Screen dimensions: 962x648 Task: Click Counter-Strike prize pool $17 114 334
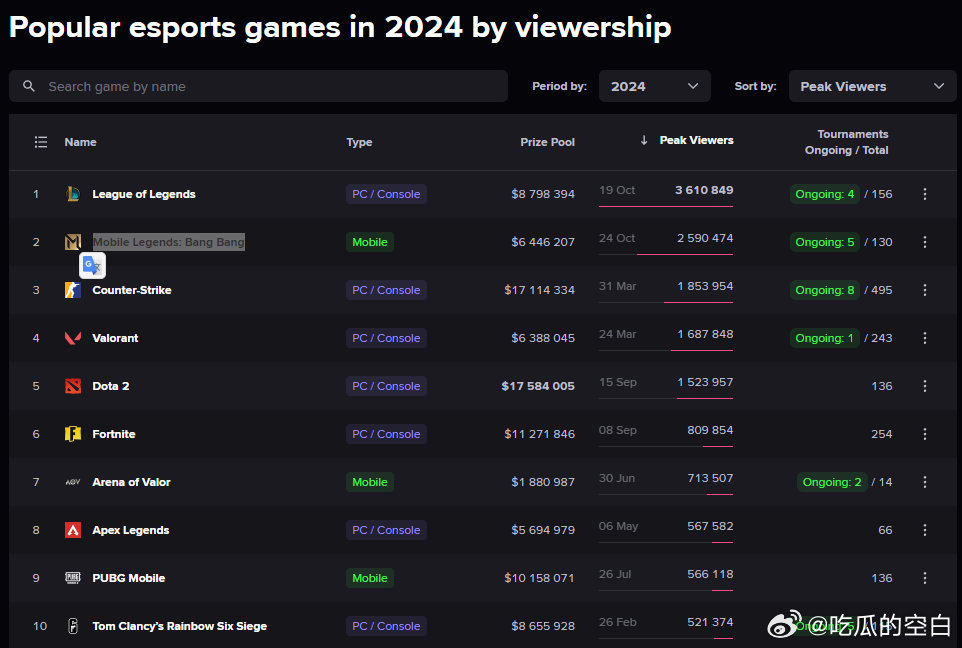coord(539,290)
